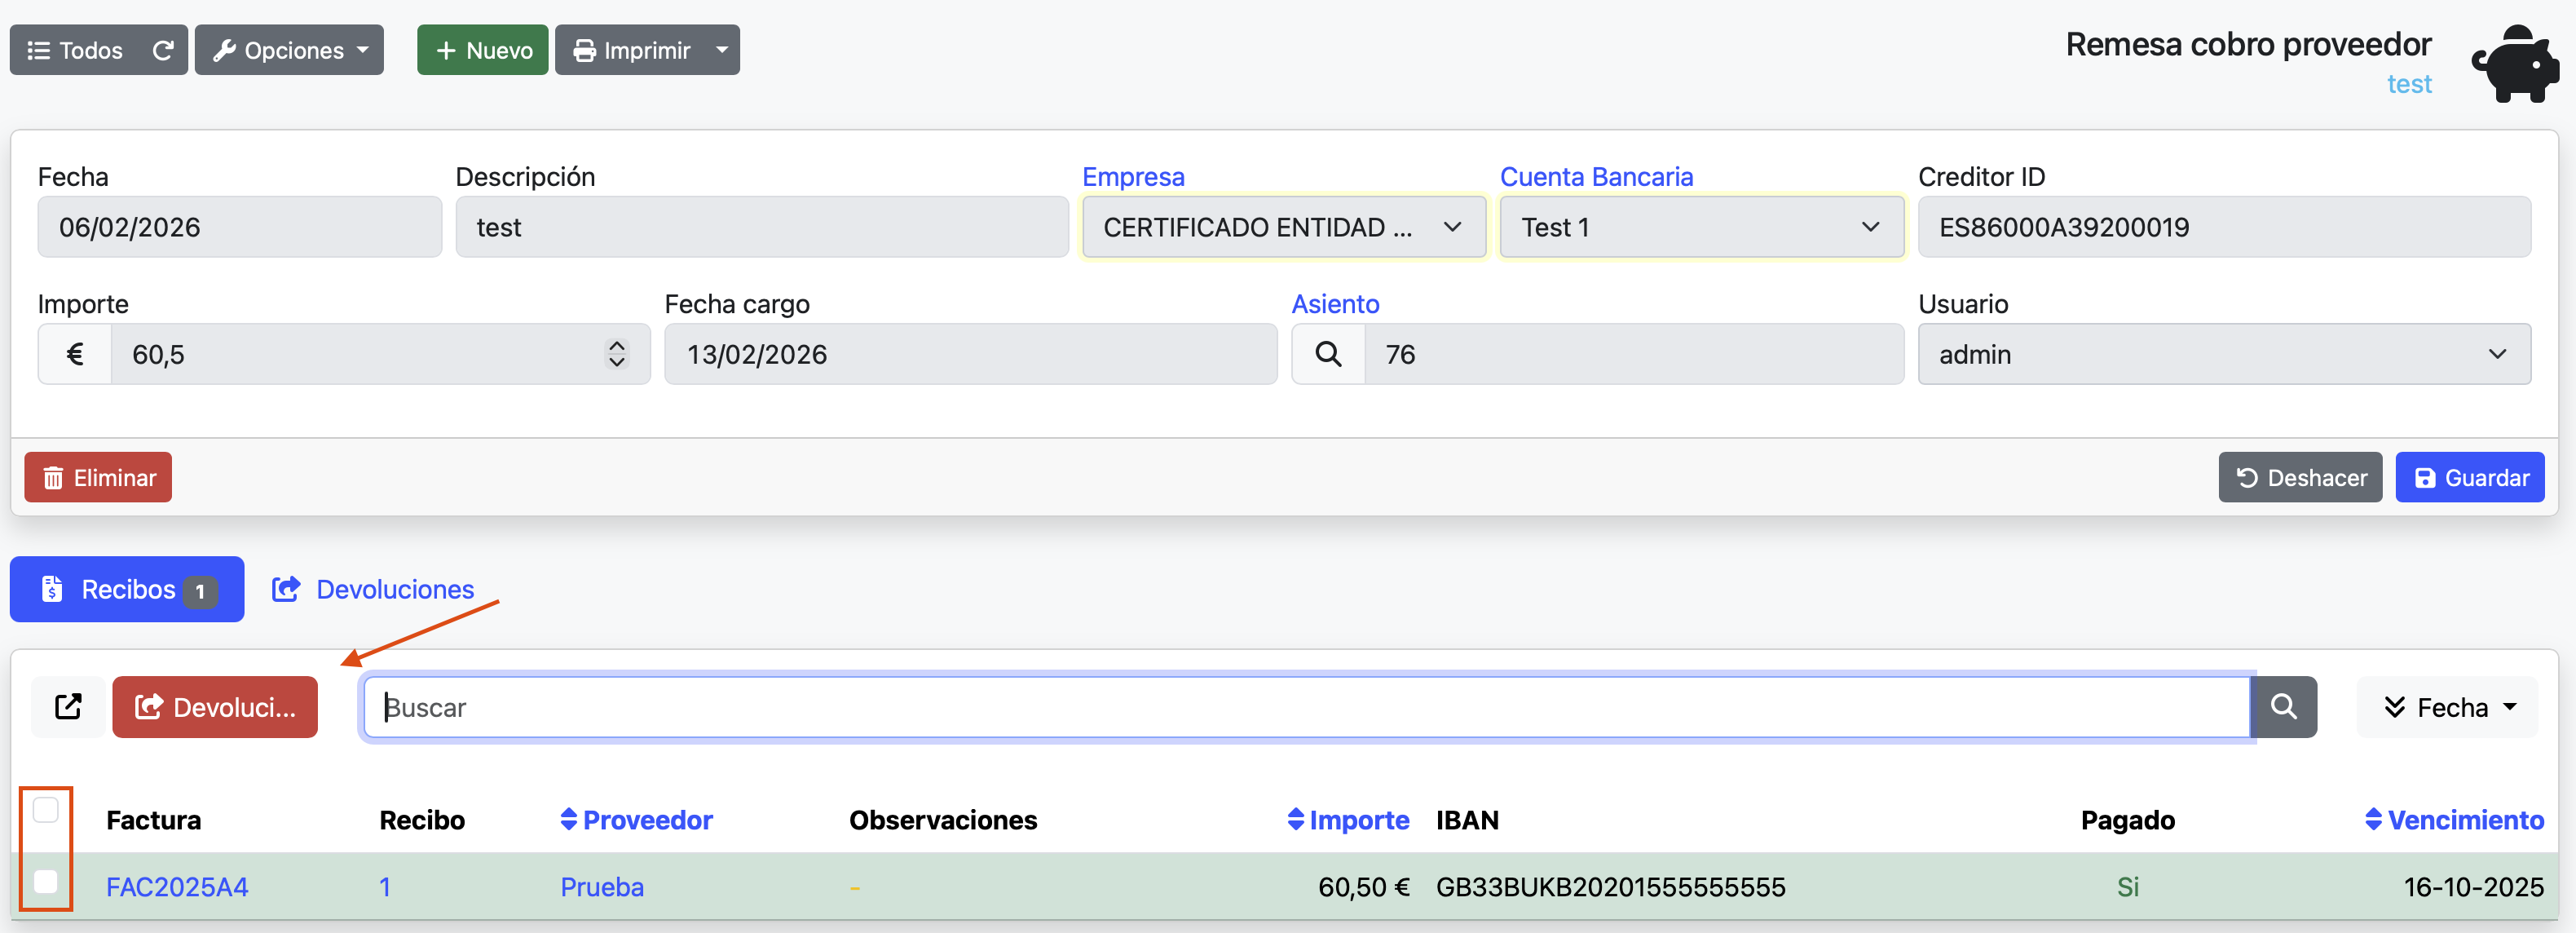This screenshot has height=933, width=2576.
Task: Toggle the select-all checkbox in the table header
Action: point(46,811)
